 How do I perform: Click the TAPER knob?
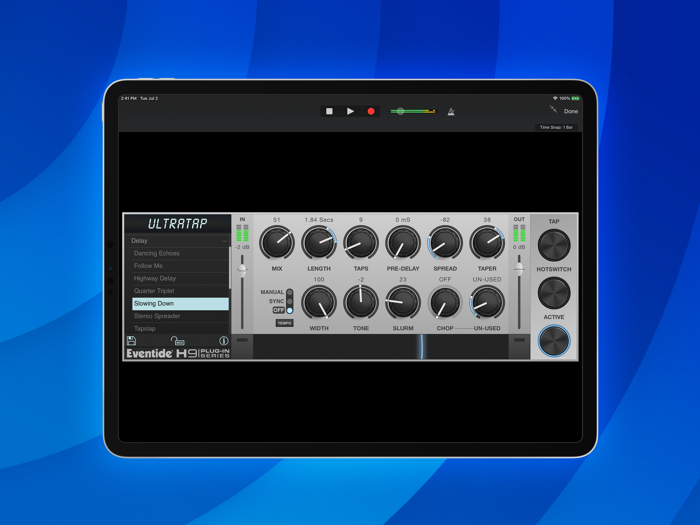[x=487, y=243]
